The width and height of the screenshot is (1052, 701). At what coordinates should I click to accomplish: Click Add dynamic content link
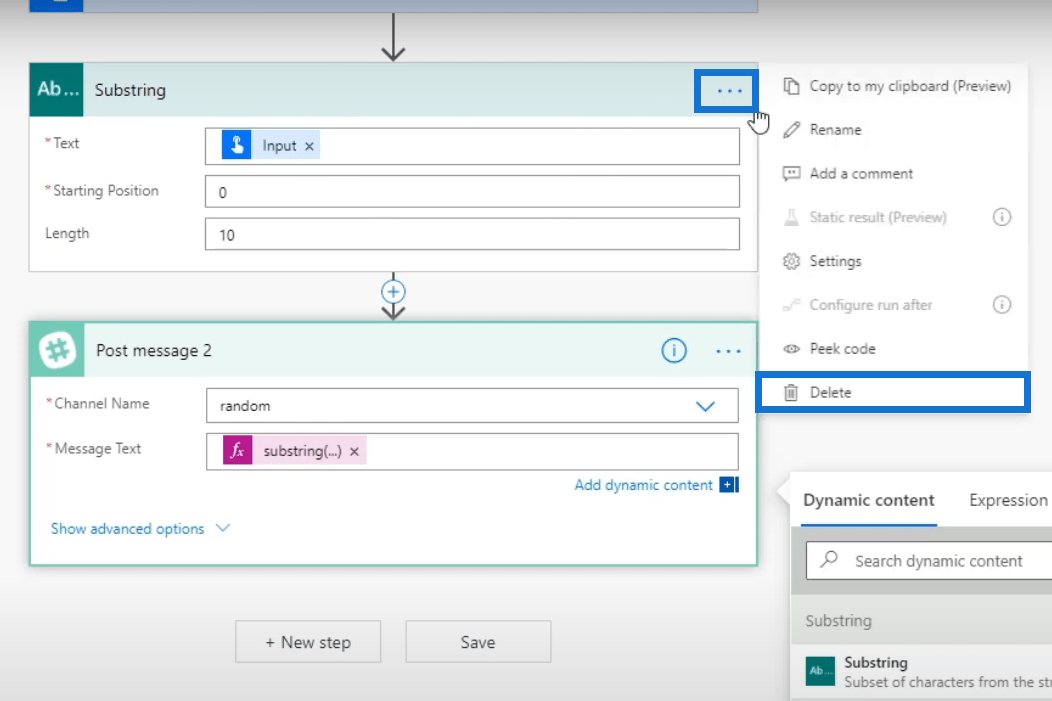coord(643,485)
